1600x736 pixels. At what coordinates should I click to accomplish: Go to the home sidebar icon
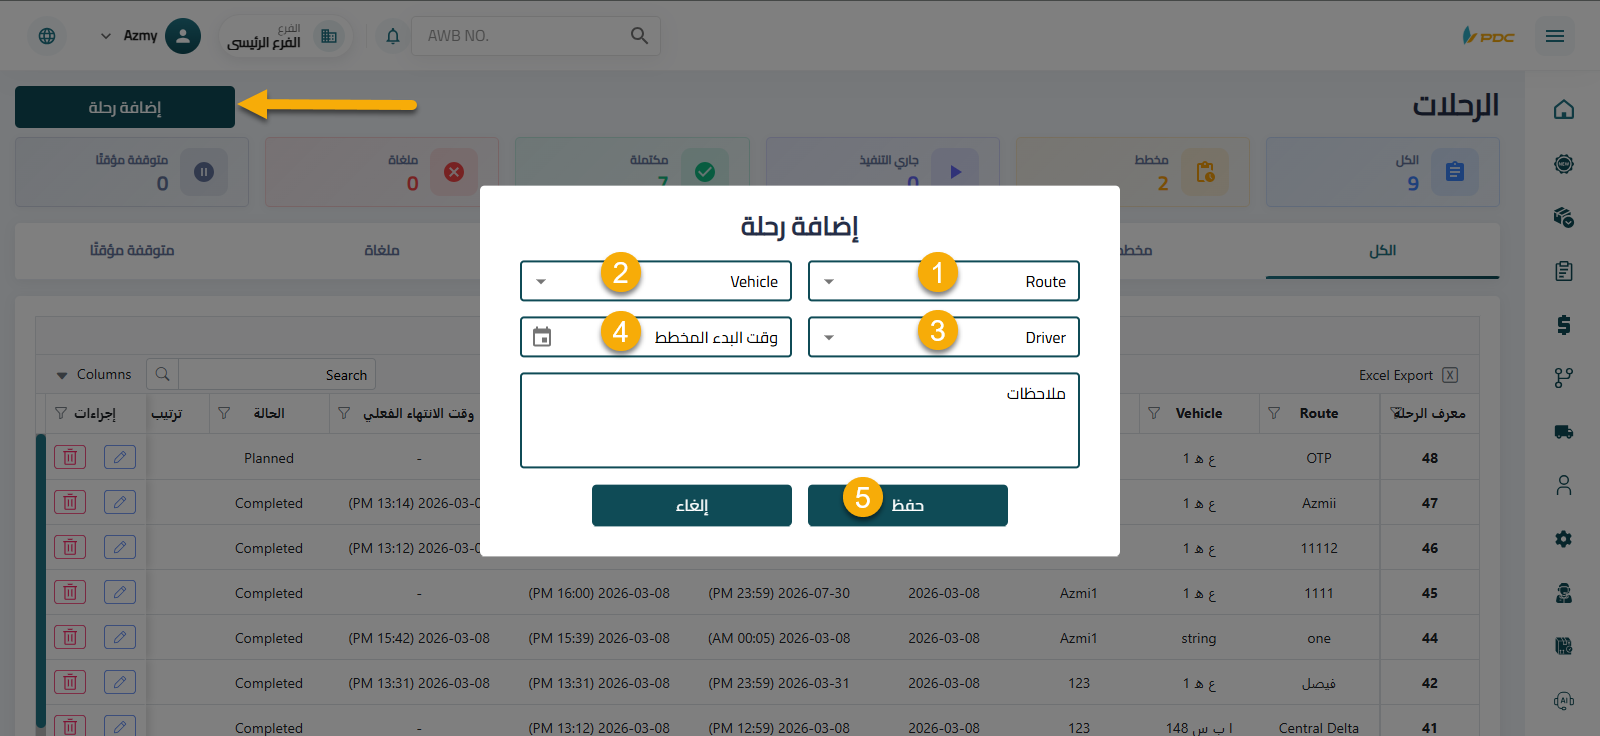pyautogui.click(x=1564, y=110)
